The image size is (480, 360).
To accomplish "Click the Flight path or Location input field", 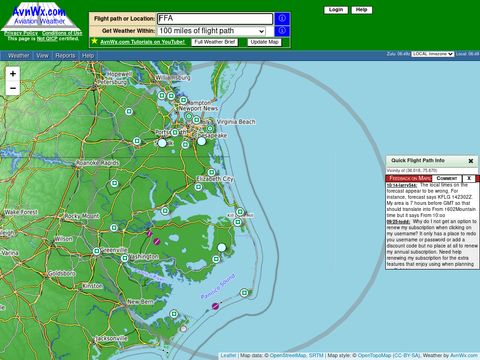I will (x=215, y=19).
